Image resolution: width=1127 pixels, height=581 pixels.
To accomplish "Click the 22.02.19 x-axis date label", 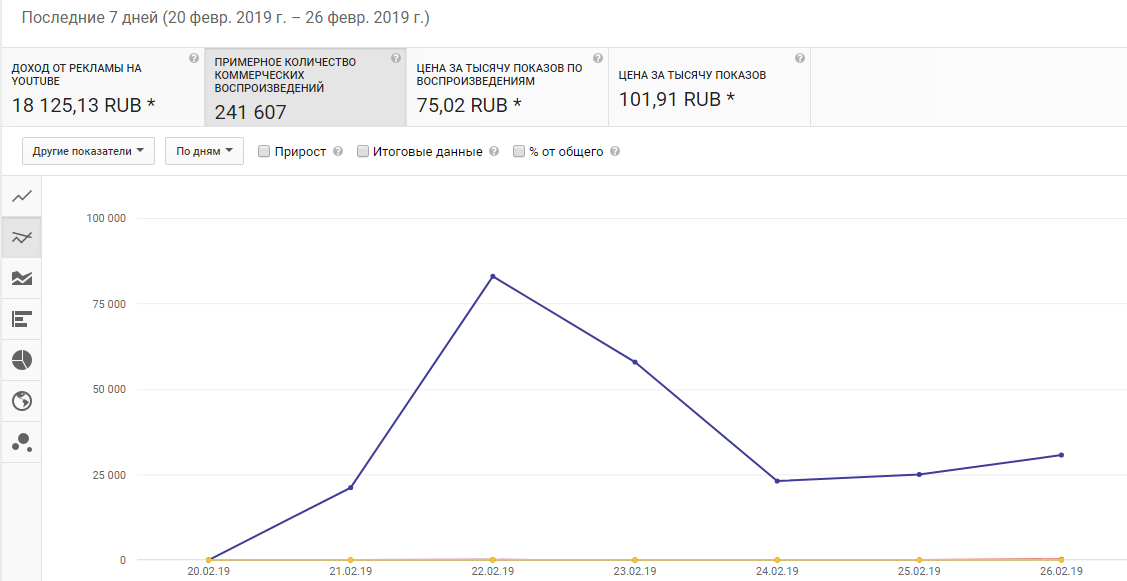I will tap(492, 572).
